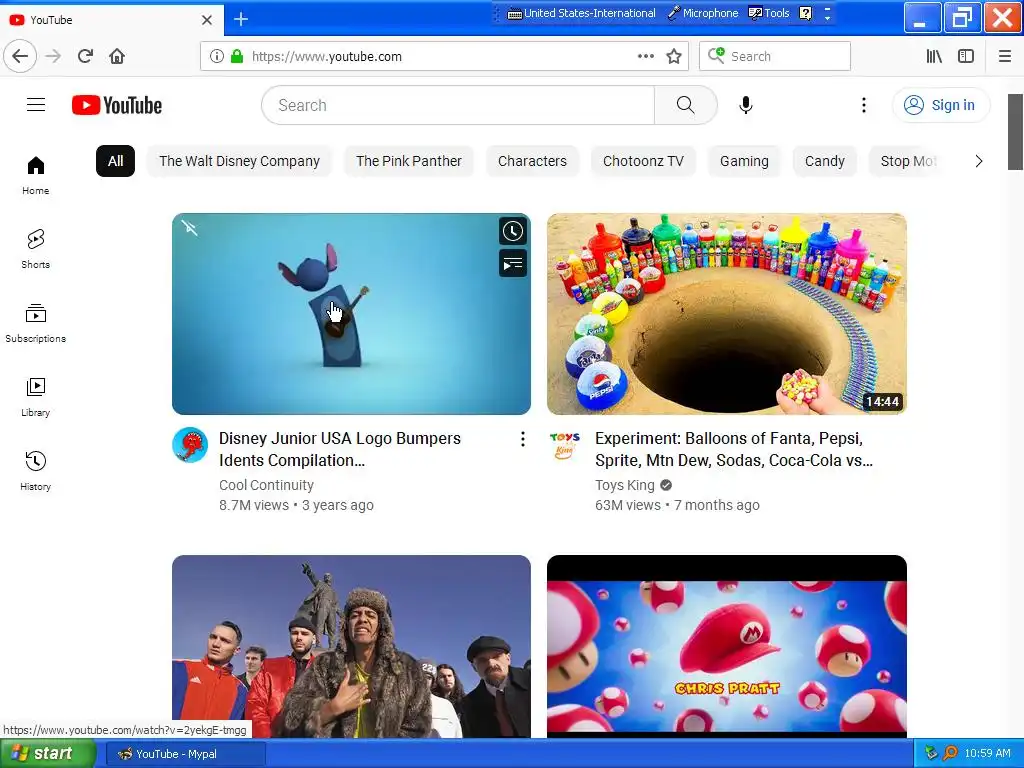Click the language bar help icon
The width and height of the screenshot is (1024, 768).
[806, 13]
